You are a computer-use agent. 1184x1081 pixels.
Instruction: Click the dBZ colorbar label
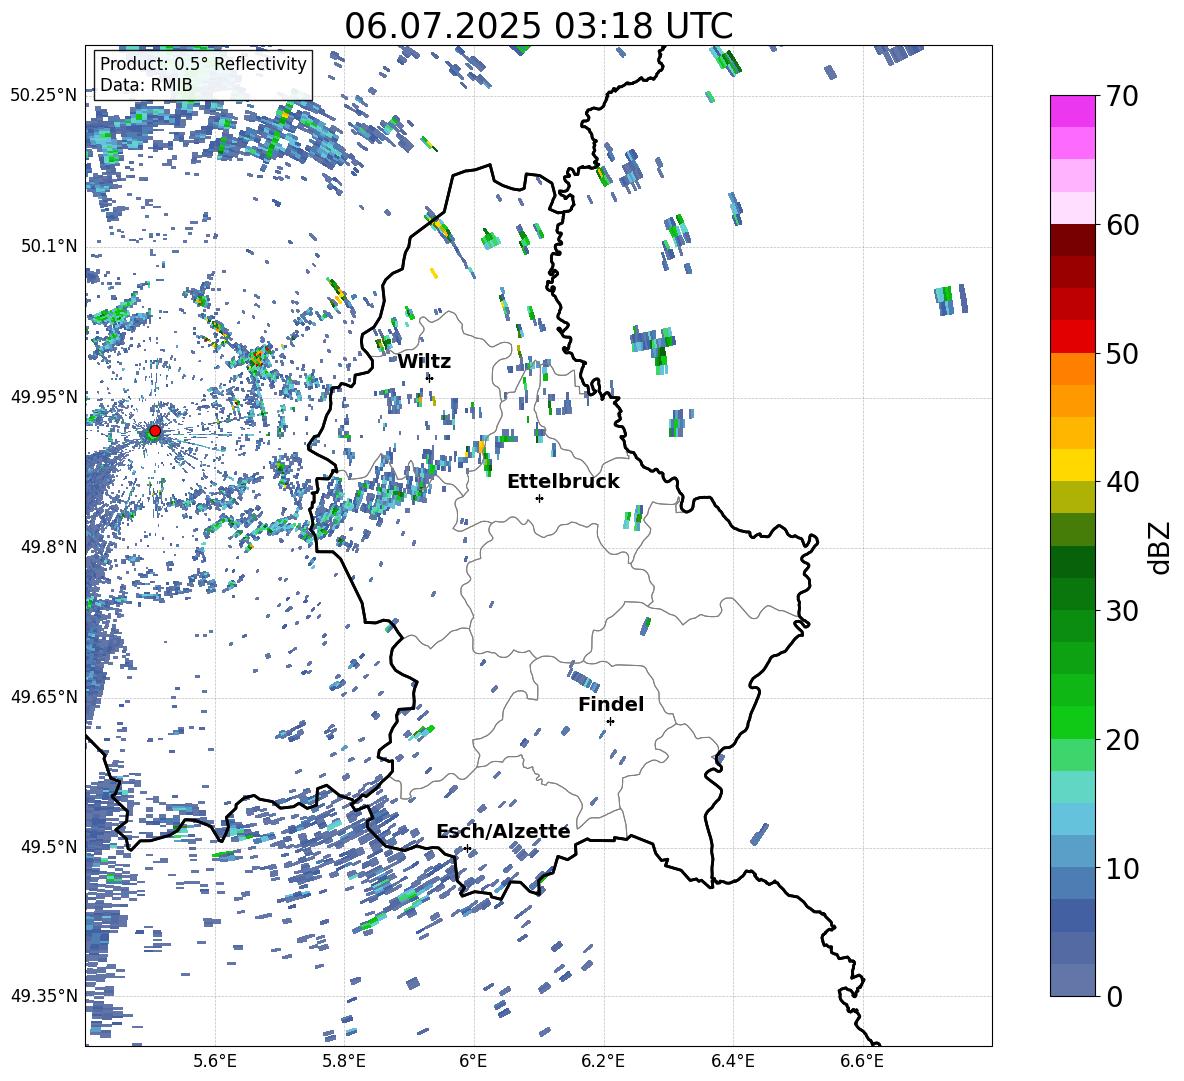tap(1158, 547)
